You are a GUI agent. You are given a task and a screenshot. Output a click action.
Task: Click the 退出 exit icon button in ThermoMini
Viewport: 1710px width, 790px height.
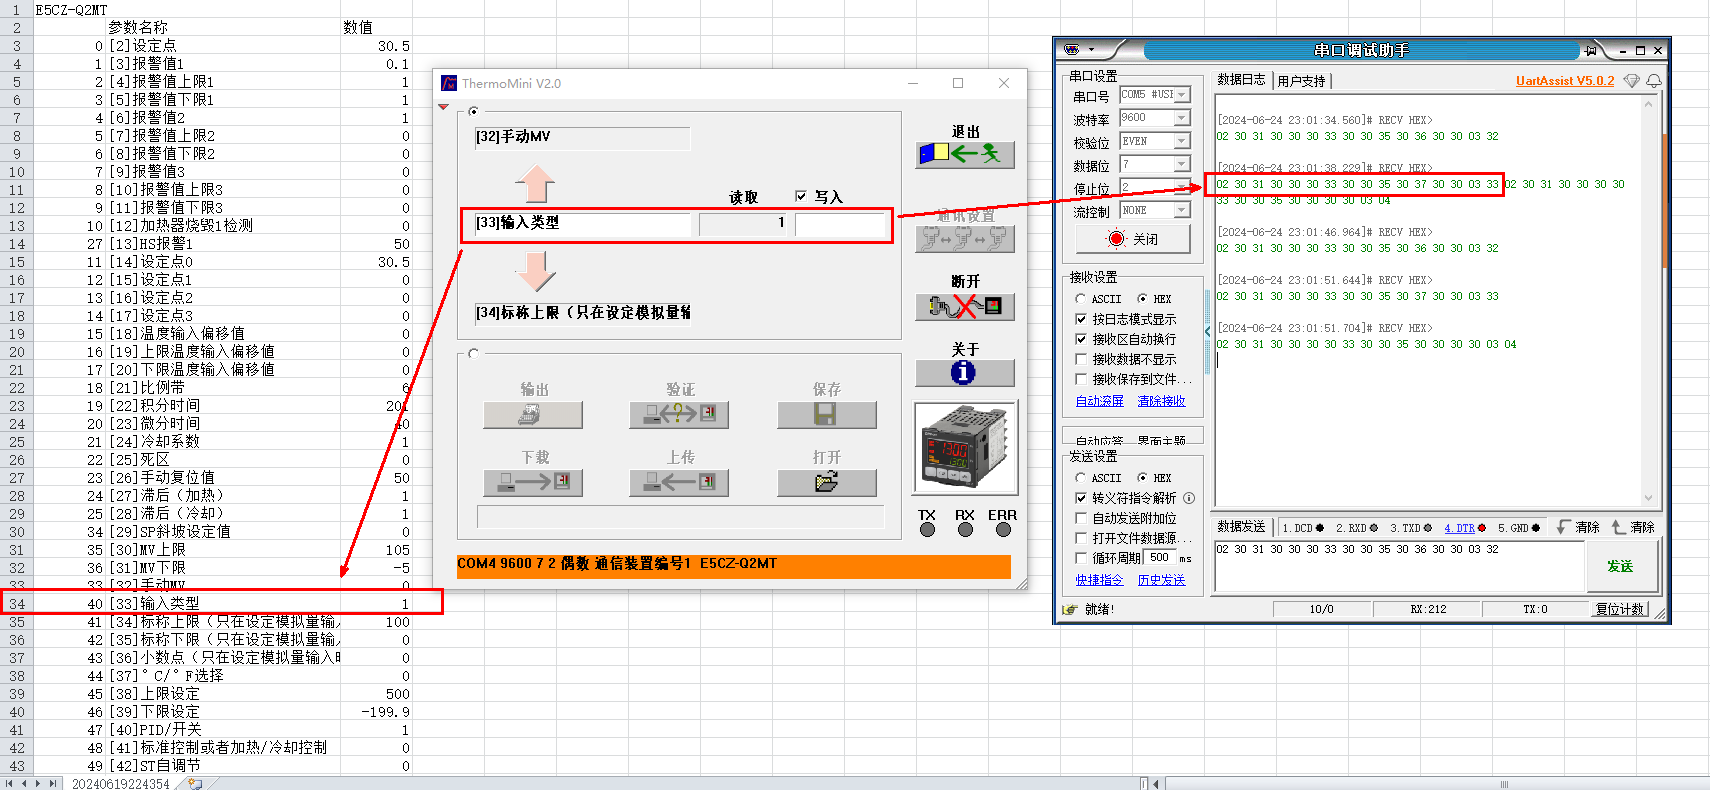(x=964, y=154)
